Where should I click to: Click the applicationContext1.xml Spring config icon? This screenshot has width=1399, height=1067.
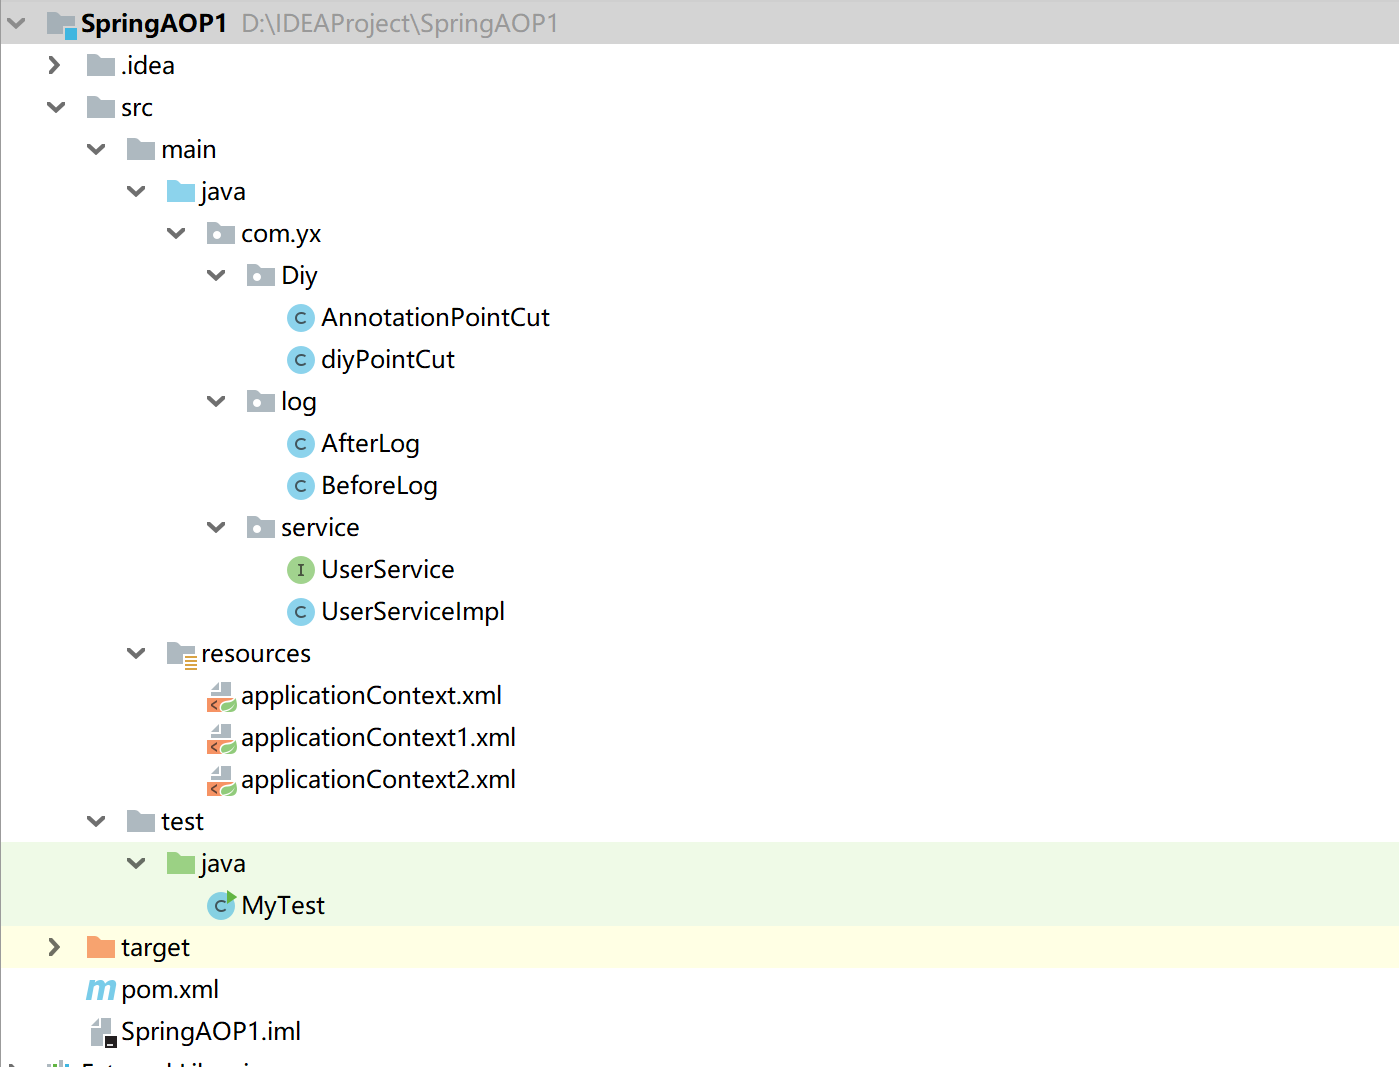tap(222, 739)
